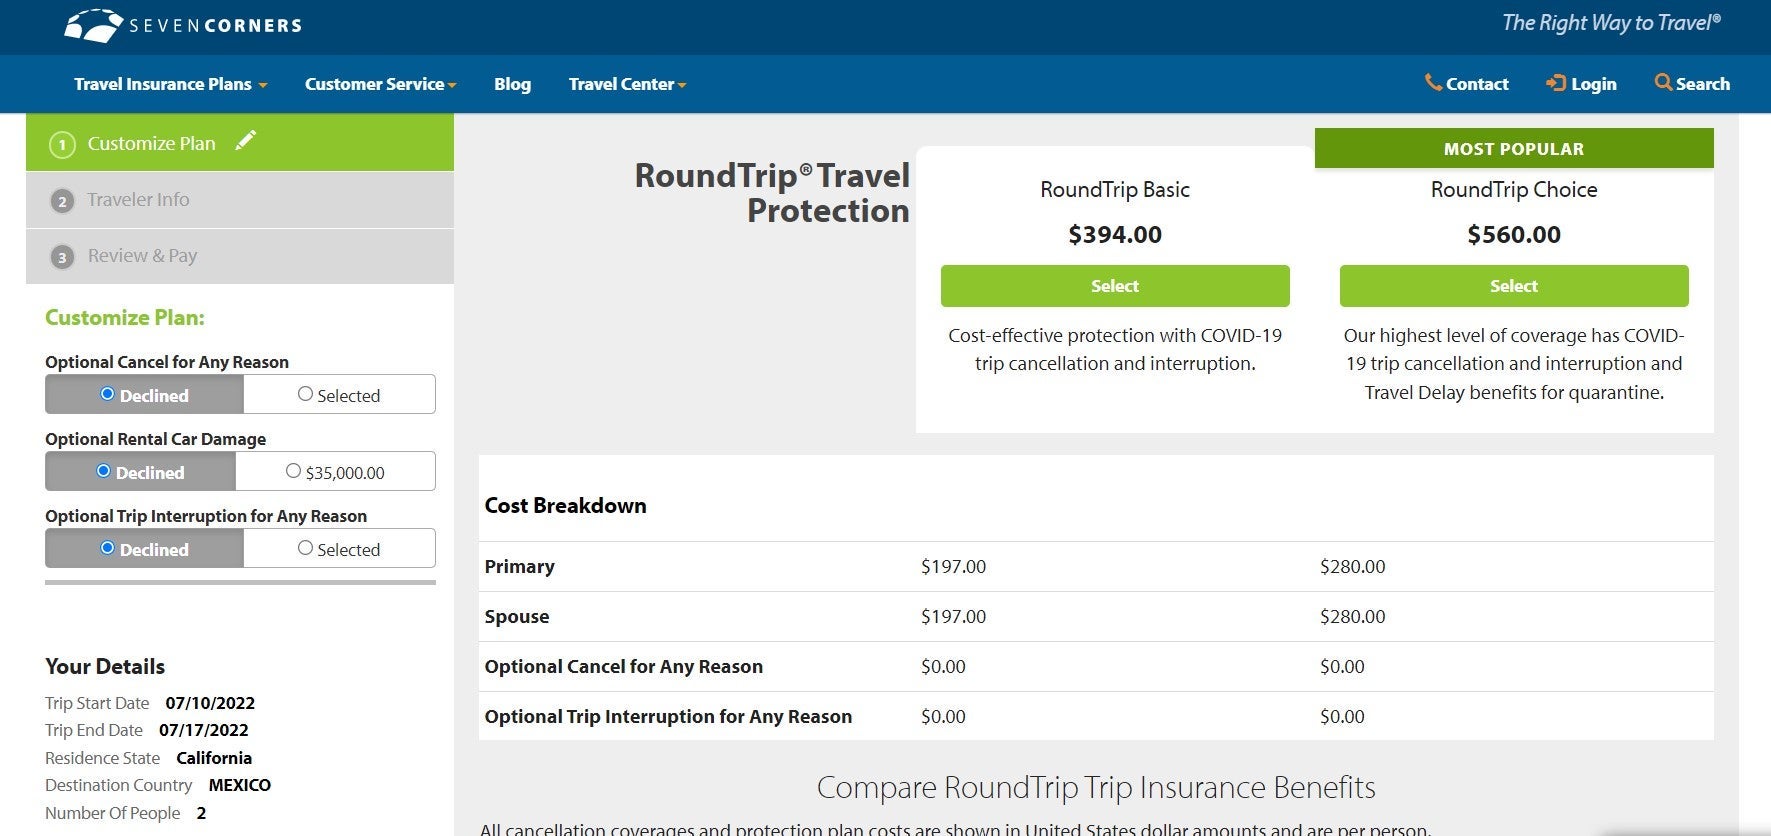Click the Seven Corners logo icon
Viewport: 1771px width, 836px height.
point(93,26)
